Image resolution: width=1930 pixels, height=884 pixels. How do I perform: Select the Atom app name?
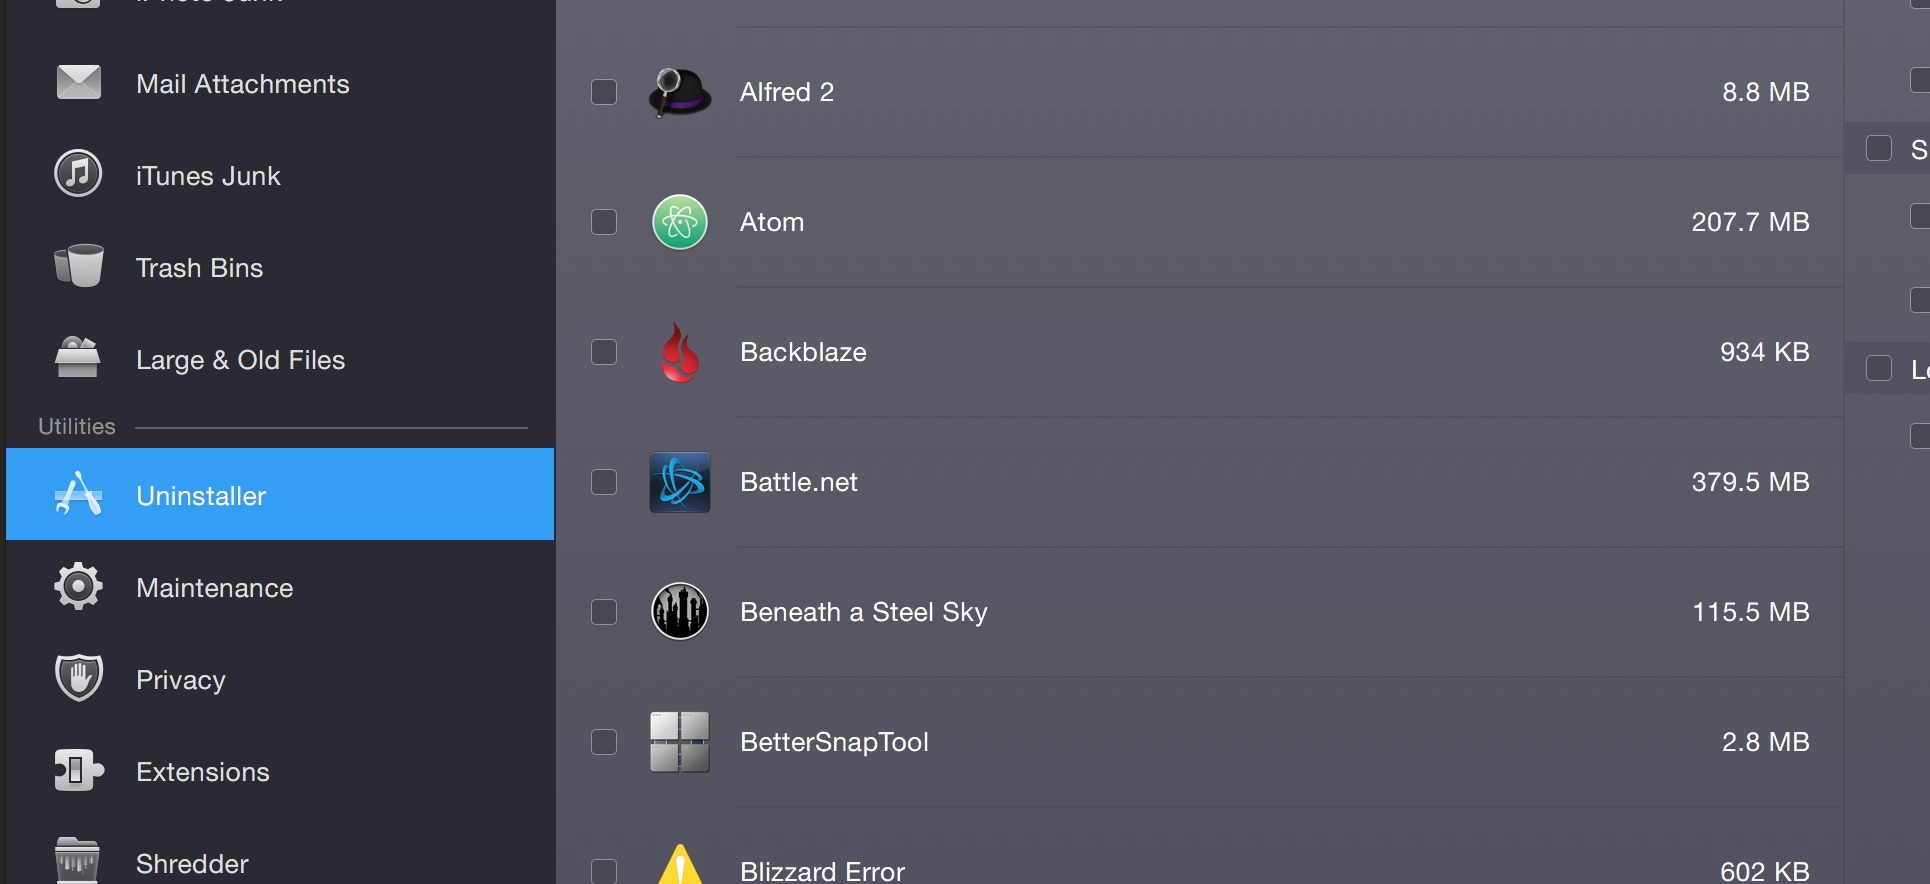tap(772, 222)
